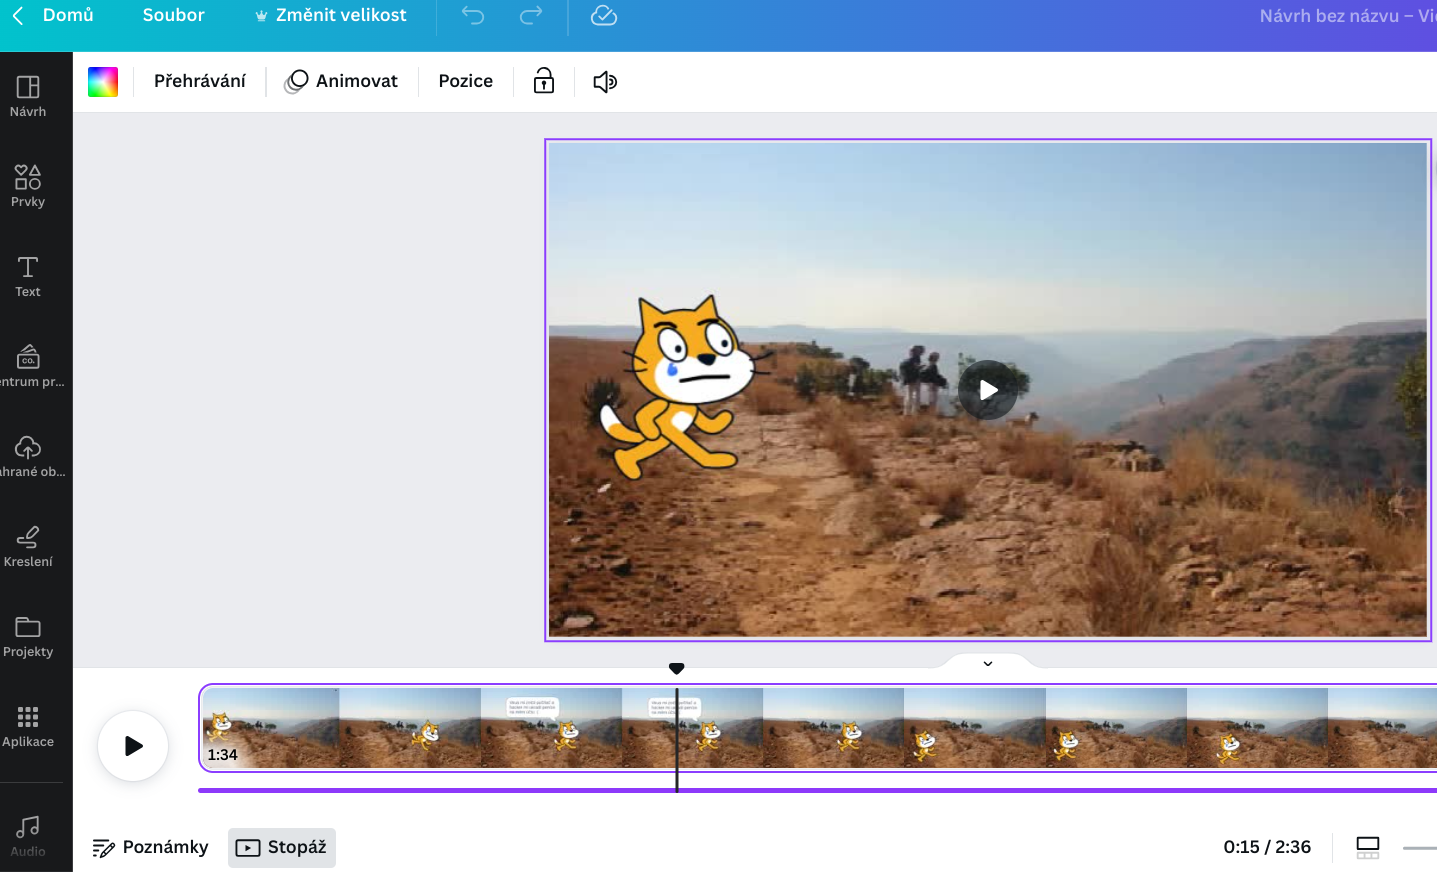Go back using the Domů arrow
This screenshot has width=1437, height=872.
(18, 16)
